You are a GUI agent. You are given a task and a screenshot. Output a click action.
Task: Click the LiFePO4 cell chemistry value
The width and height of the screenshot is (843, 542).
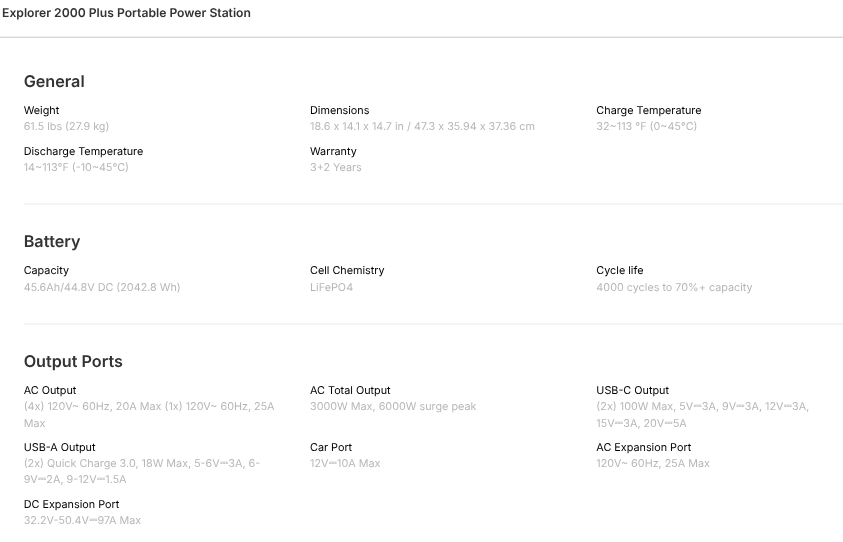pos(331,287)
